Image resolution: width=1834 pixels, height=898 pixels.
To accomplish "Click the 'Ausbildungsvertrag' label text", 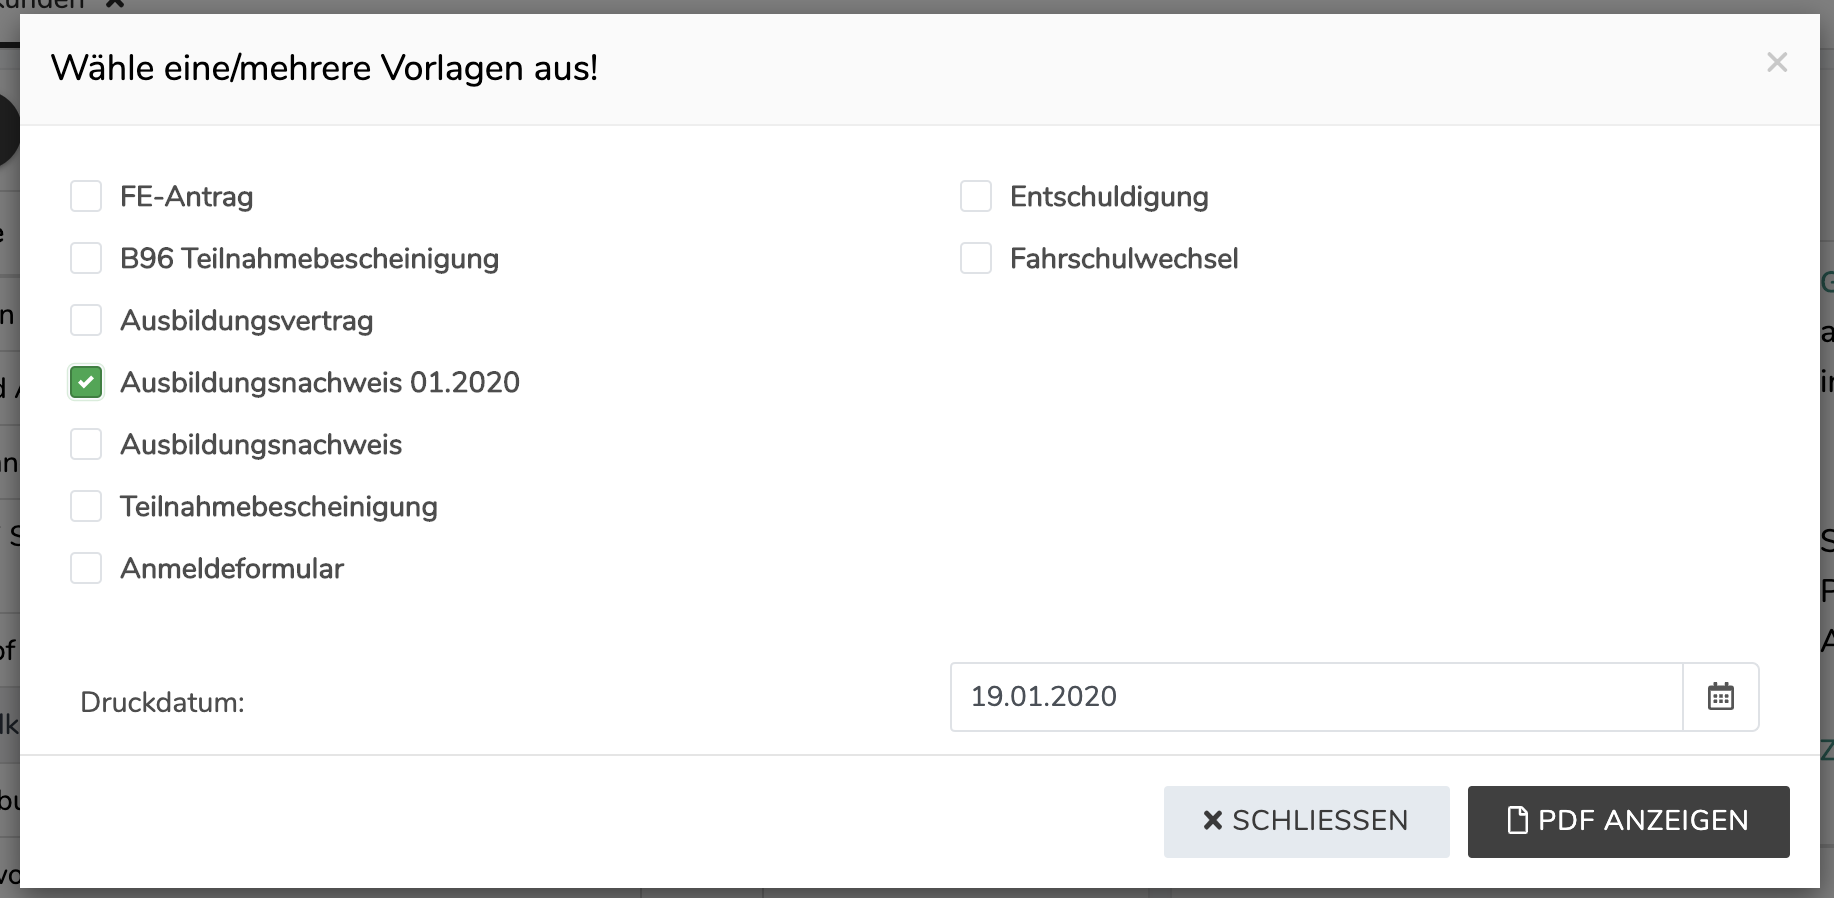I will 246,321.
